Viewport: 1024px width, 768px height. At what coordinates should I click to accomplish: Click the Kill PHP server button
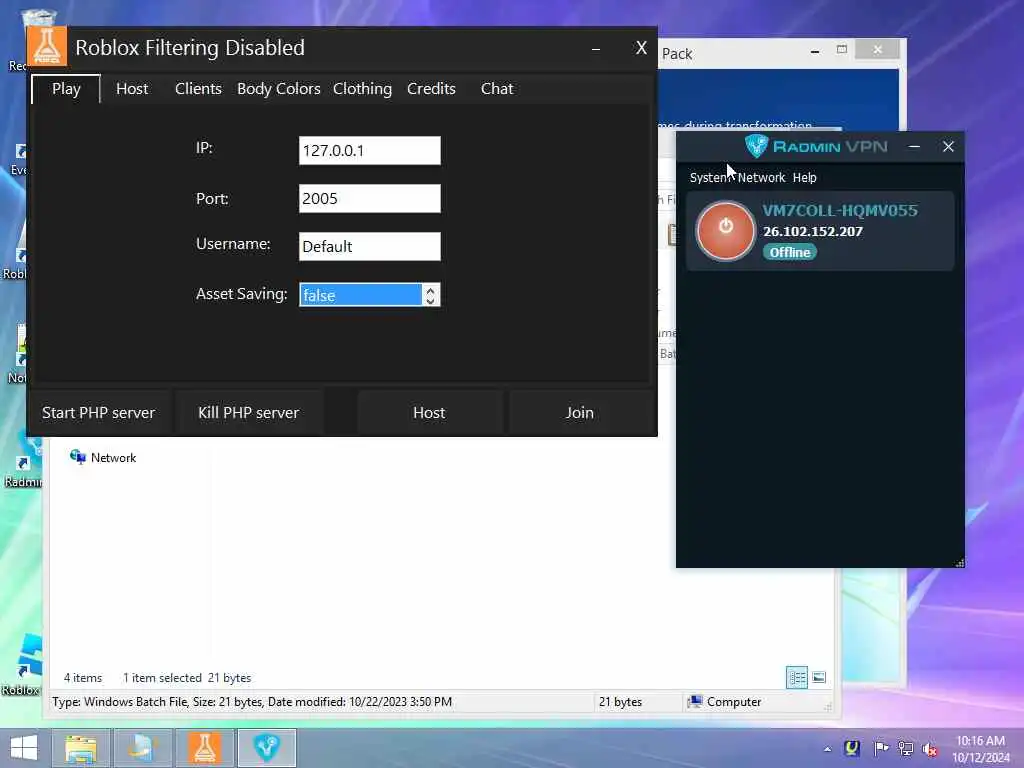pyautogui.click(x=248, y=413)
